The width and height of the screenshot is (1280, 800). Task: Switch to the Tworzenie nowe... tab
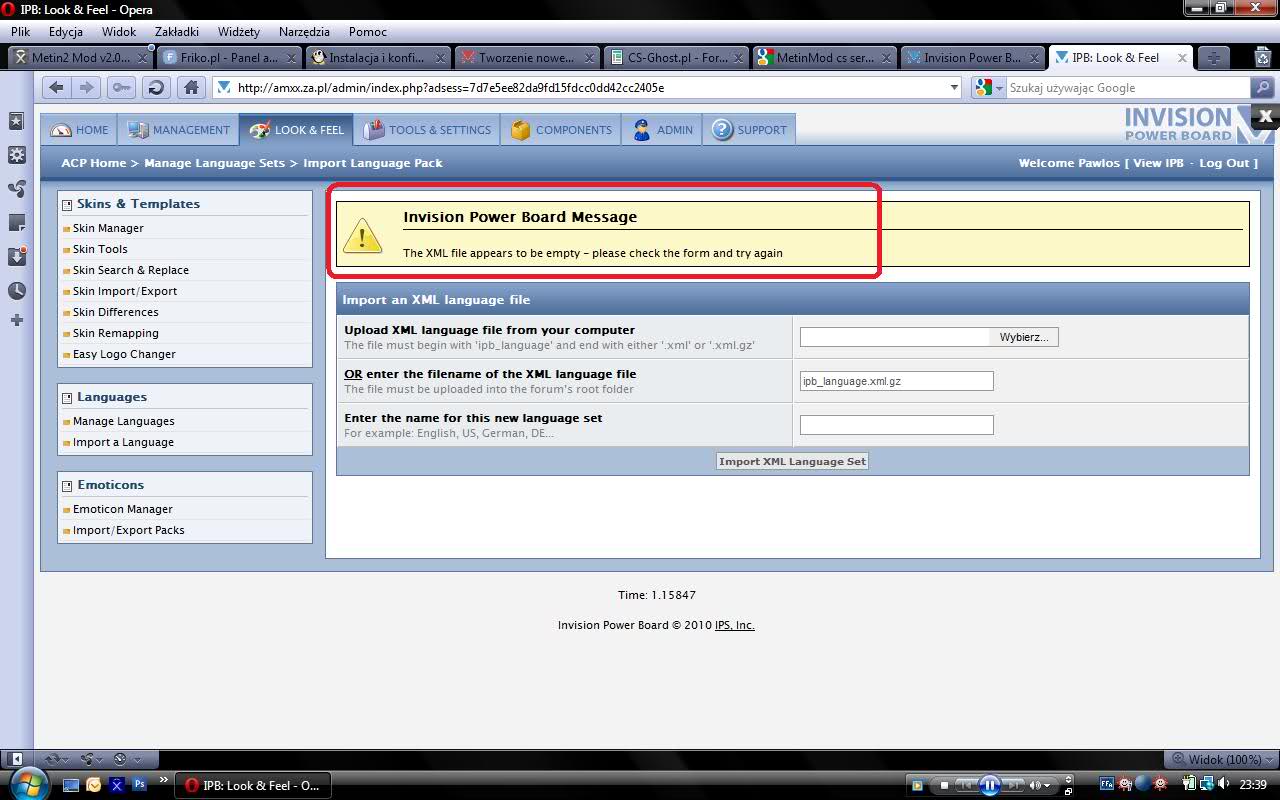click(526, 58)
